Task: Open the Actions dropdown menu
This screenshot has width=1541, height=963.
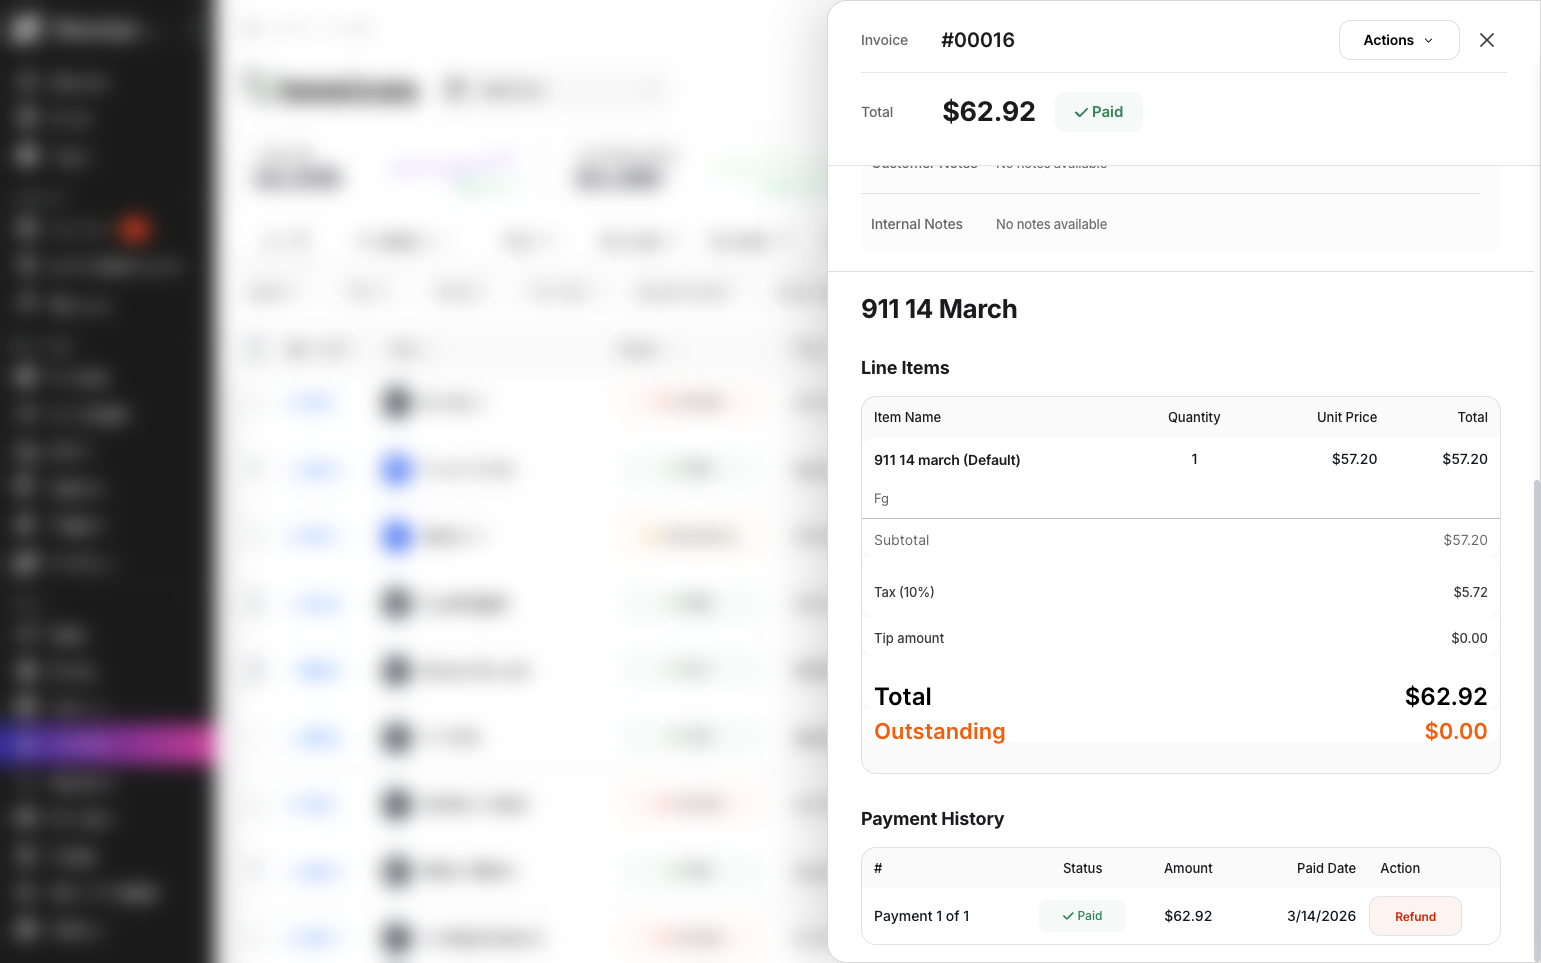Action: click(x=1398, y=40)
